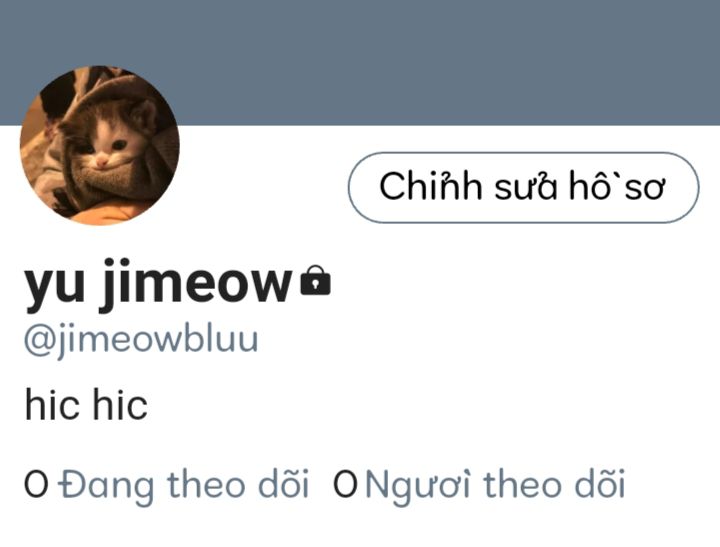Click the username starting with @ symbol
Image resolution: width=720 pixels, height=547 pixels.
tap(141, 342)
